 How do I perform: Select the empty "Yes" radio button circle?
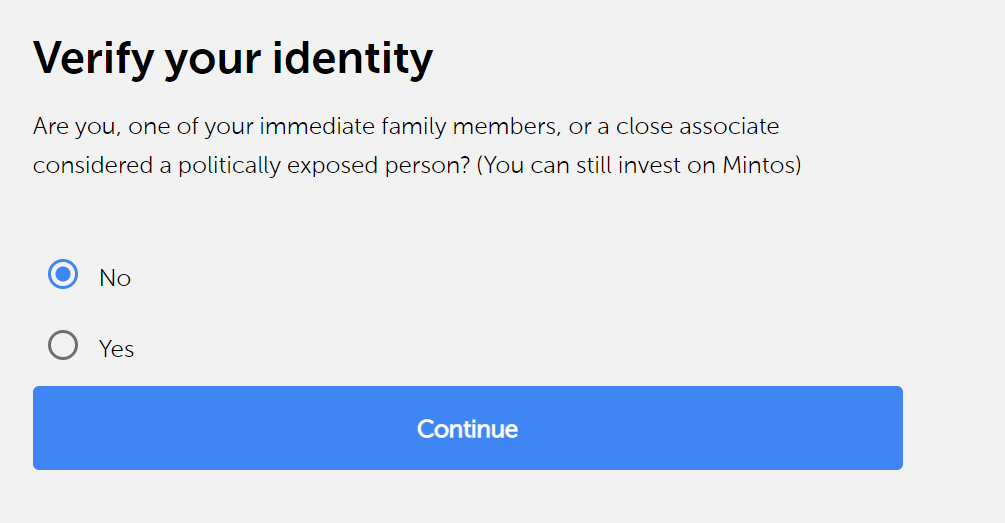[63, 346]
